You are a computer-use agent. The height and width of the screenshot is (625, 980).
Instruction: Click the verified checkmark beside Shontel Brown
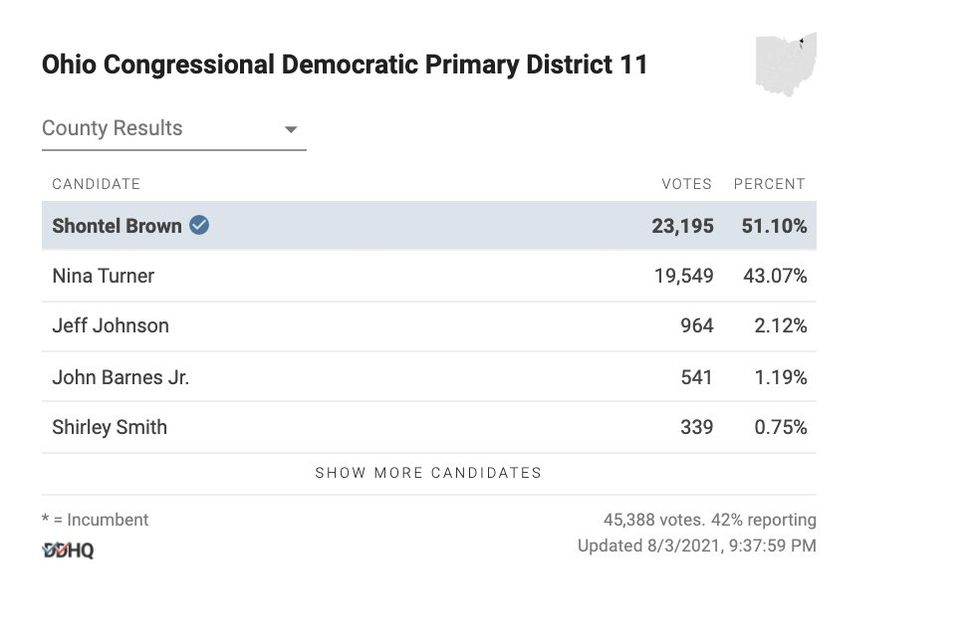point(199,225)
